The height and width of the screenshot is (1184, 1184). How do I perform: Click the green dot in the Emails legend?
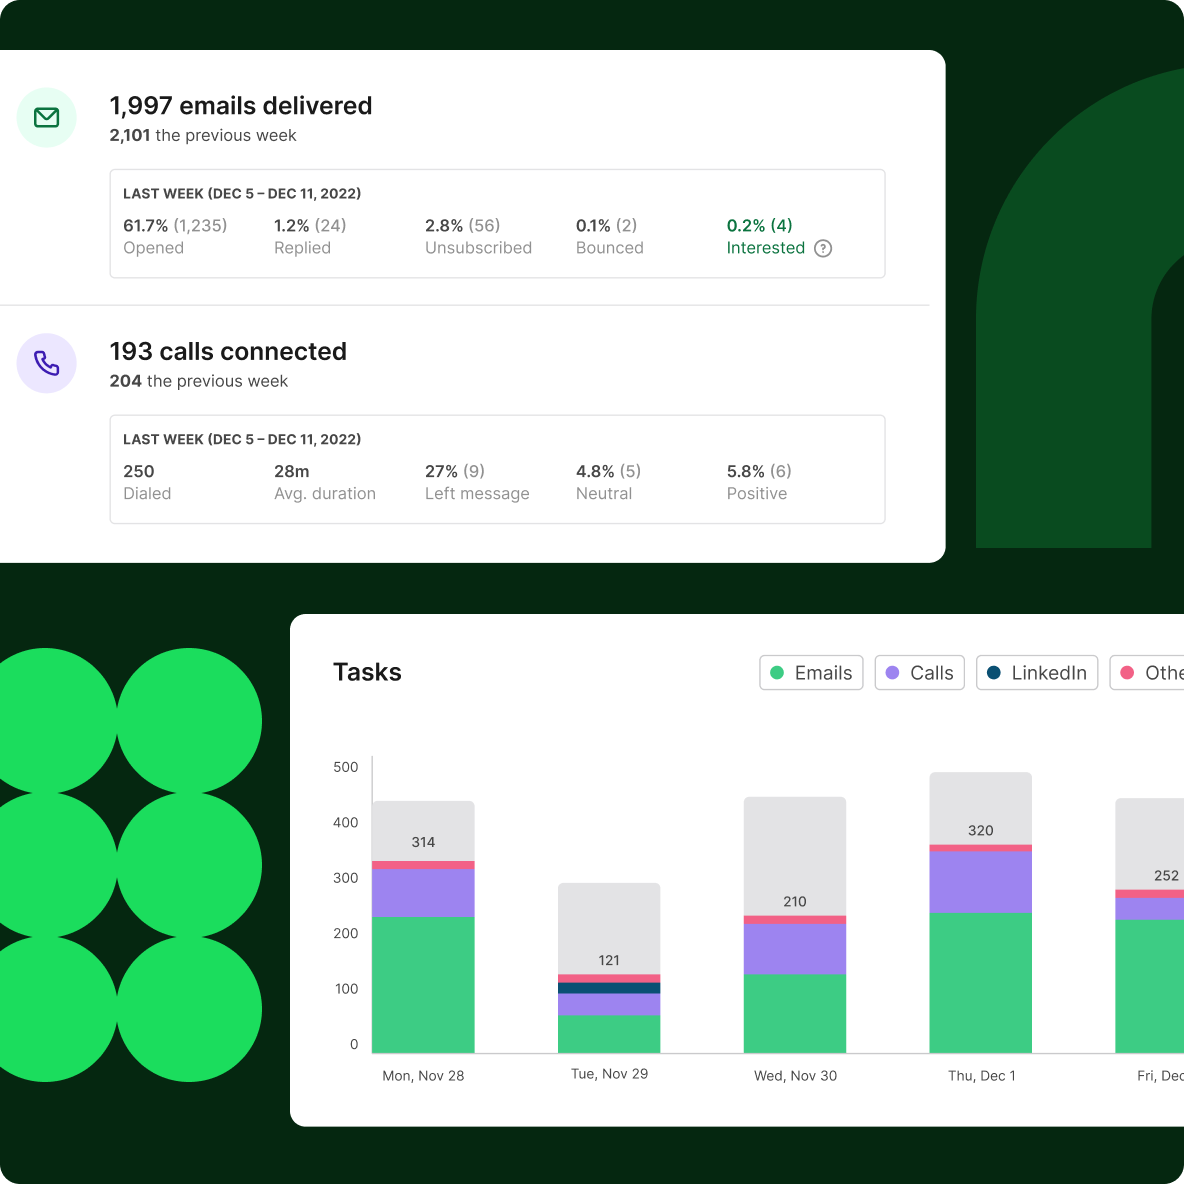click(x=778, y=673)
